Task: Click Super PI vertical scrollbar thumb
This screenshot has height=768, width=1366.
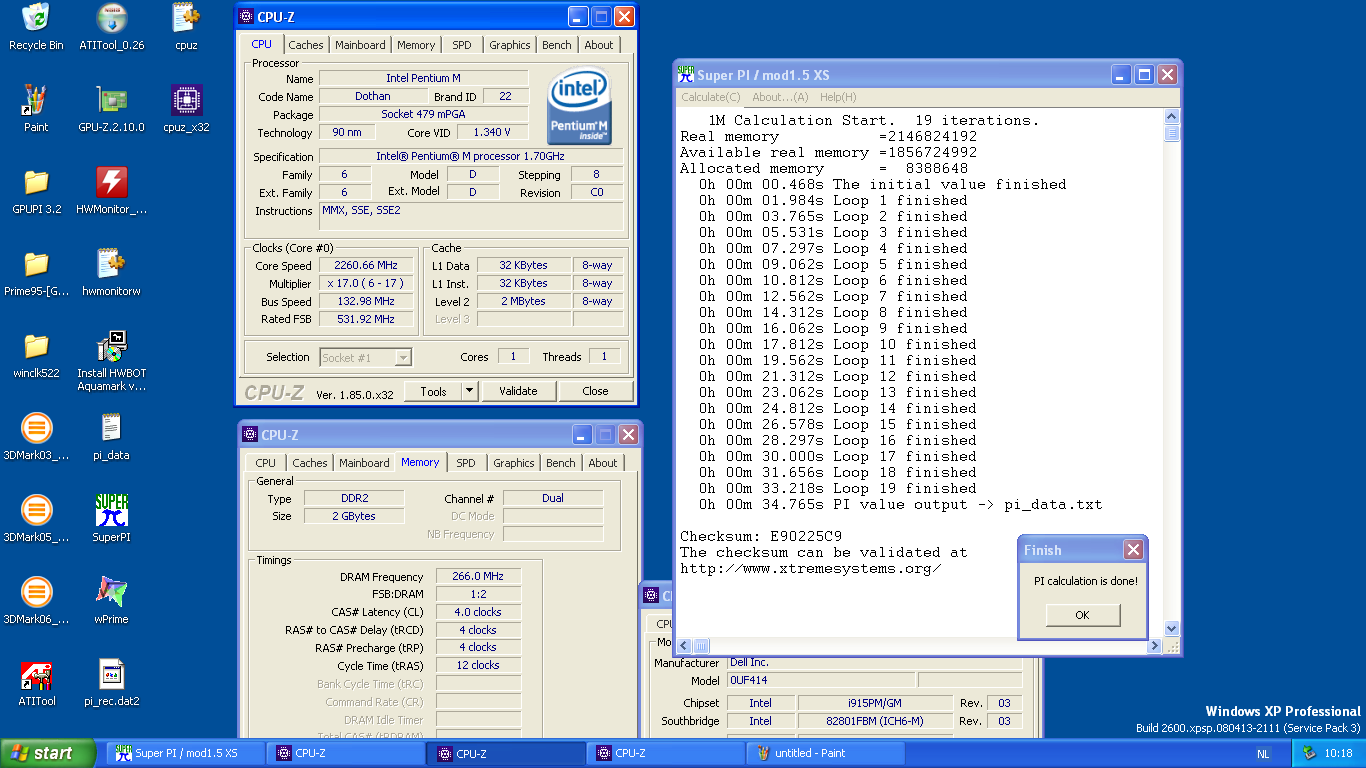Action: (1172, 133)
